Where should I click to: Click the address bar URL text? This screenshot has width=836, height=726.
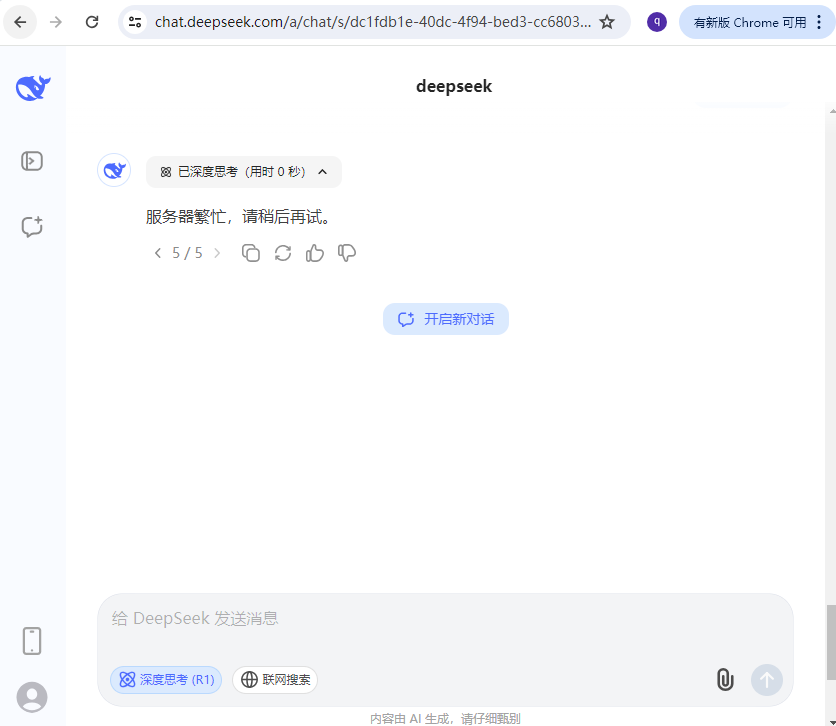click(373, 22)
